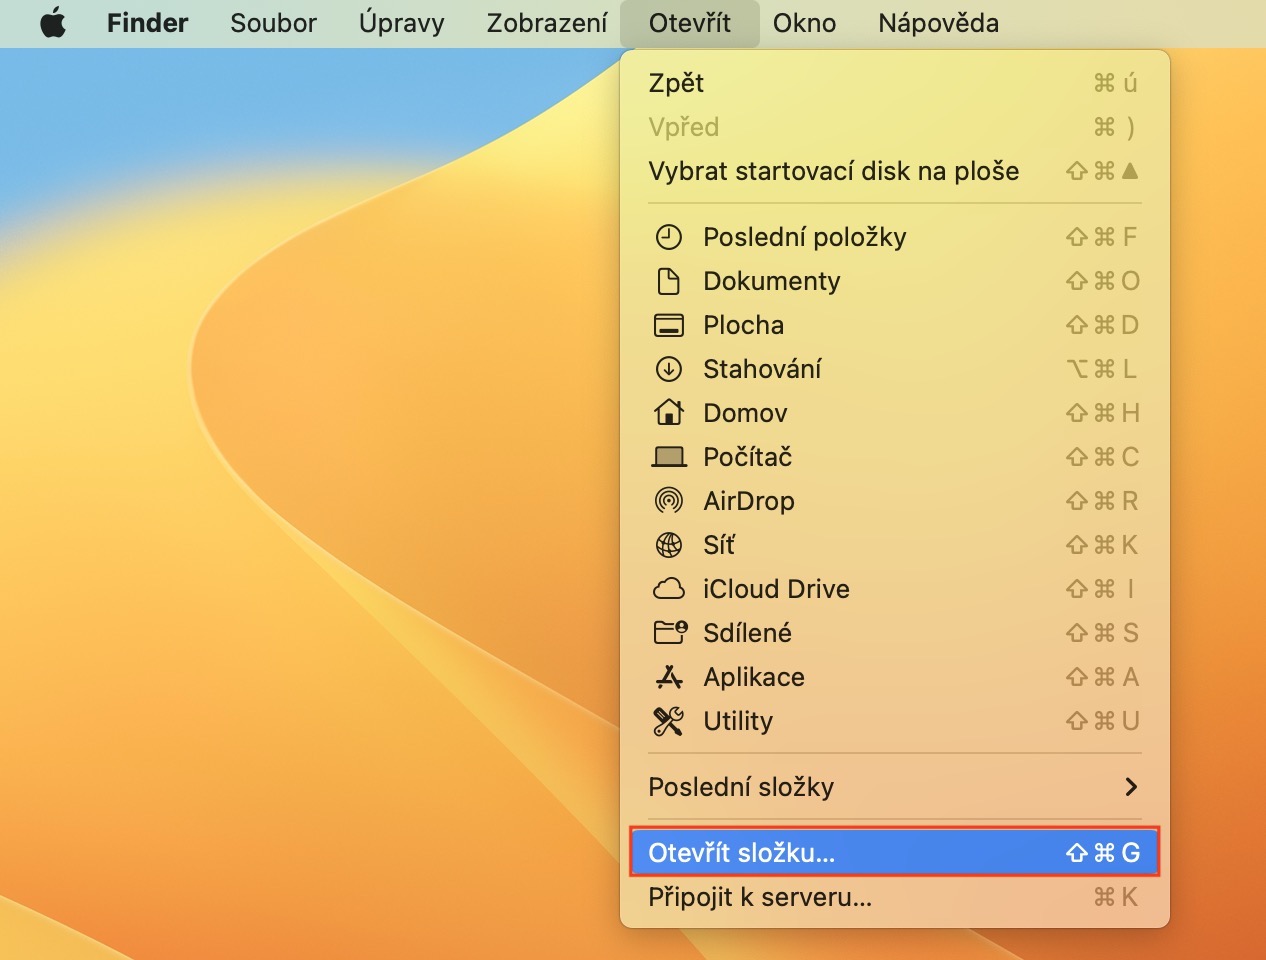Expand the Poslední složky submenu arrow

(1130, 787)
